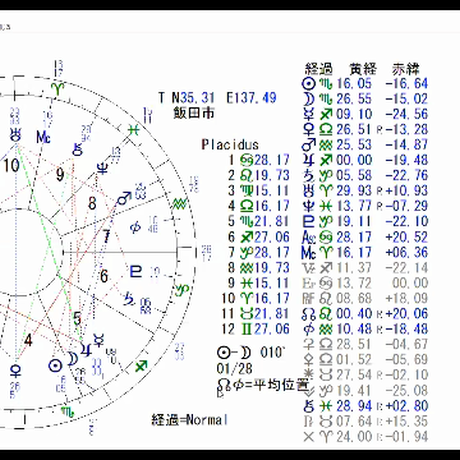Select house 1 cusp row showing Cancer 28.17
Screen dimensions: 460x460
click(x=259, y=160)
